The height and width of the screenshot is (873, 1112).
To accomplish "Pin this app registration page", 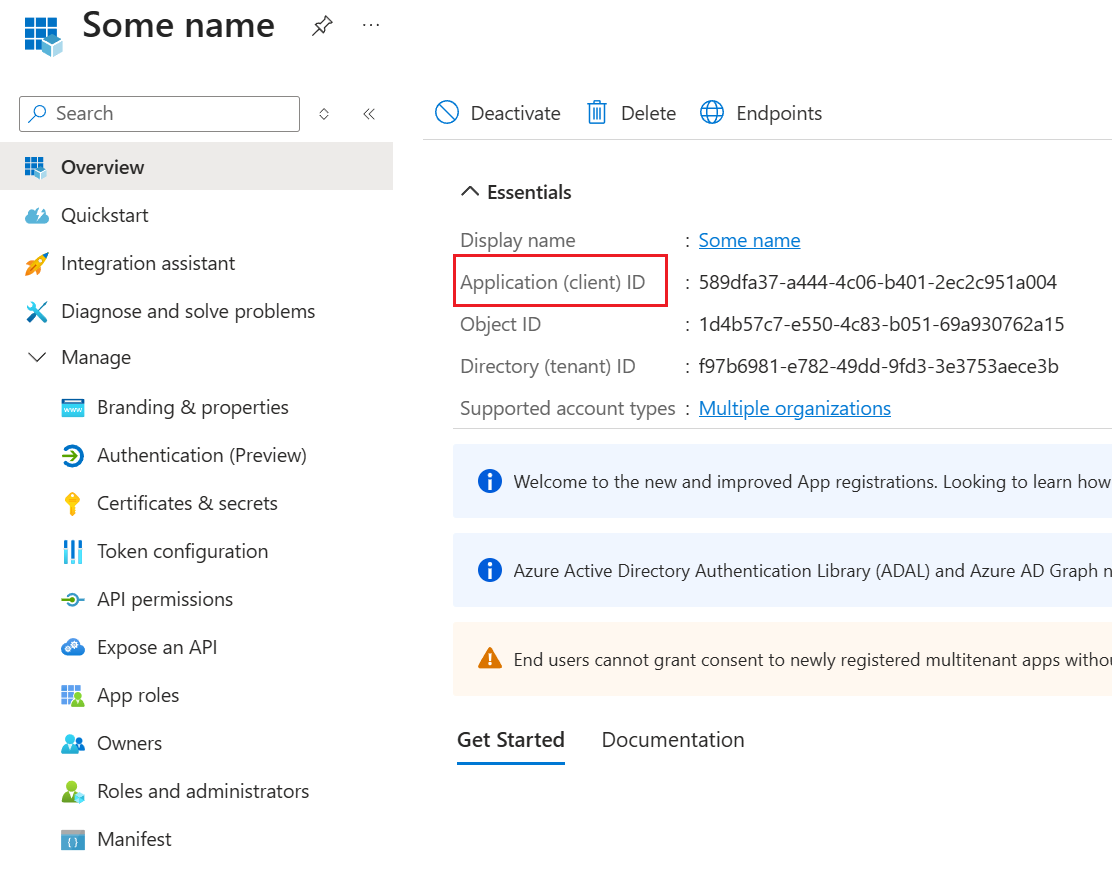I will tap(322, 26).
